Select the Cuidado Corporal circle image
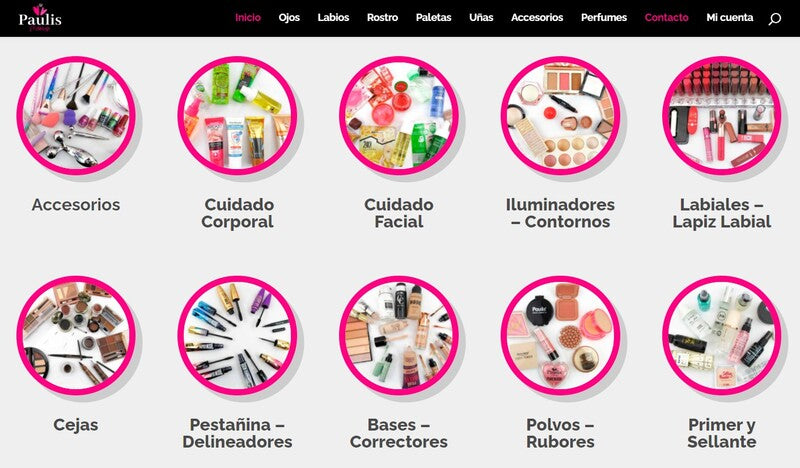The width and height of the screenshot is (800, 468). (x=237, y=116)
